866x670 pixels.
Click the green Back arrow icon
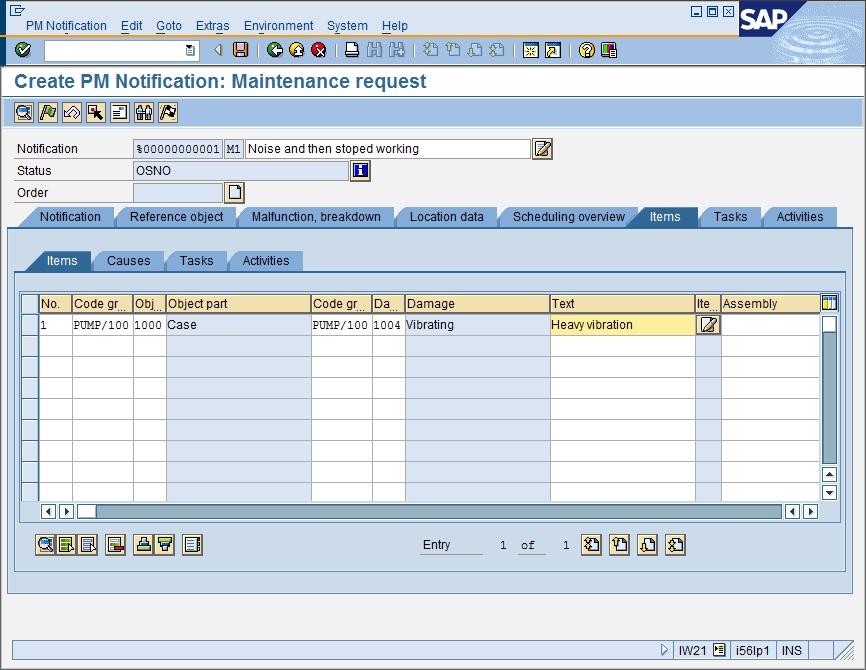pos(274,50)
